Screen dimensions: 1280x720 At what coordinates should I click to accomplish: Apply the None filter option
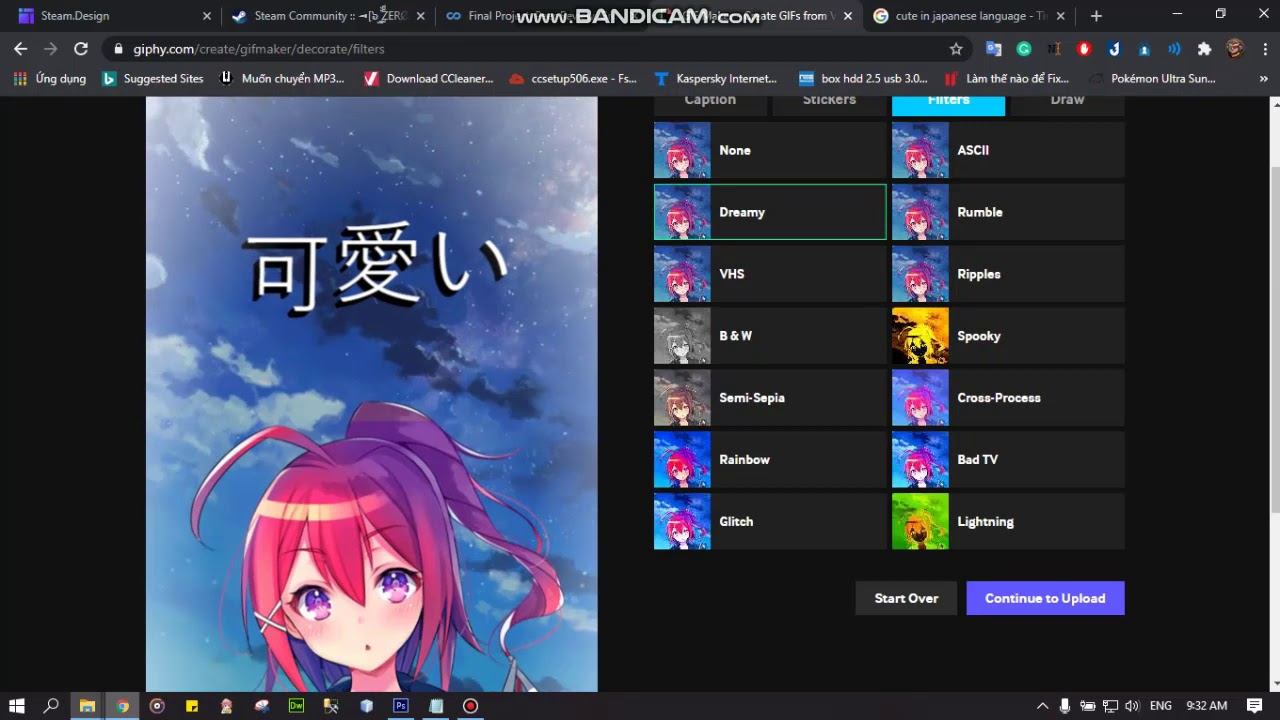770,150
